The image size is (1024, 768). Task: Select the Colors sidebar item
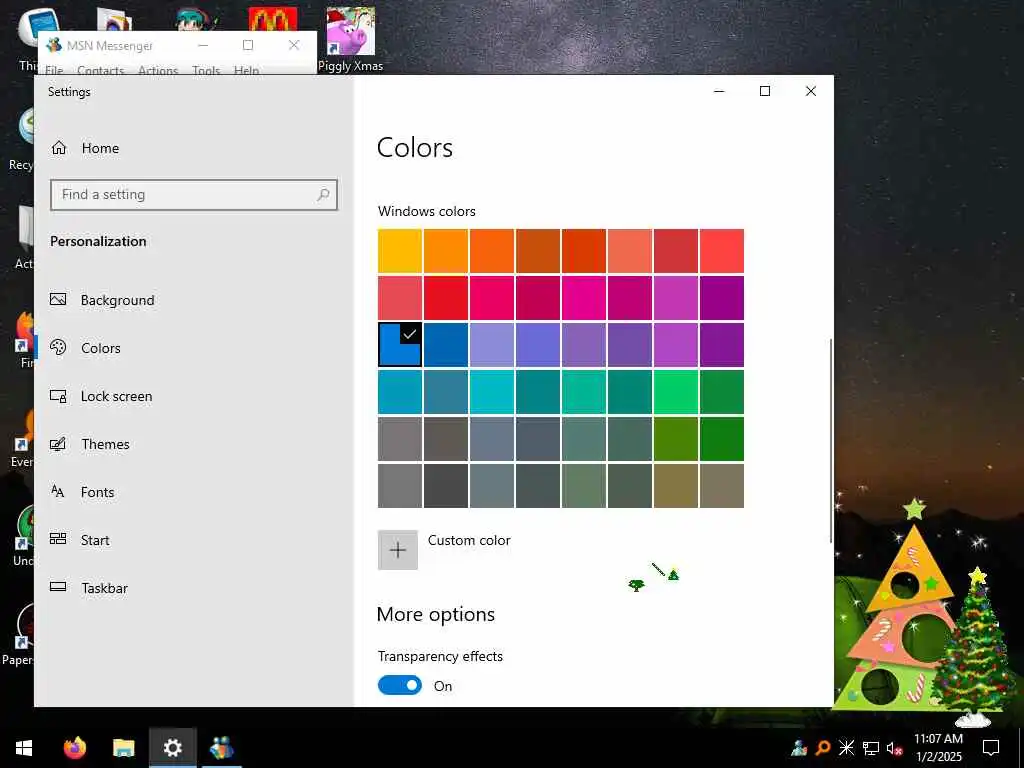click(86, 348)
